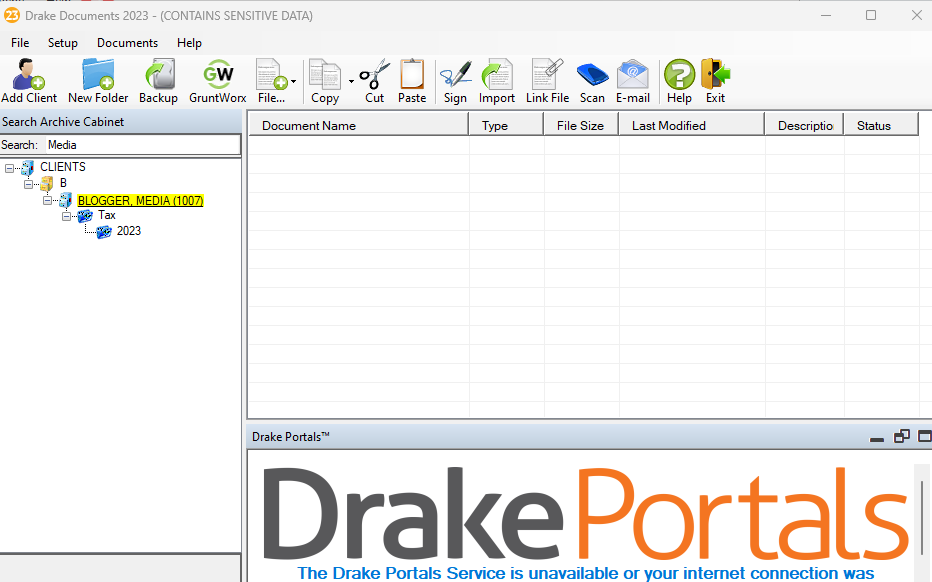Collapse the Tax folder node
Image resolution: width=932 pixels, height=582 pixels.
67,216
